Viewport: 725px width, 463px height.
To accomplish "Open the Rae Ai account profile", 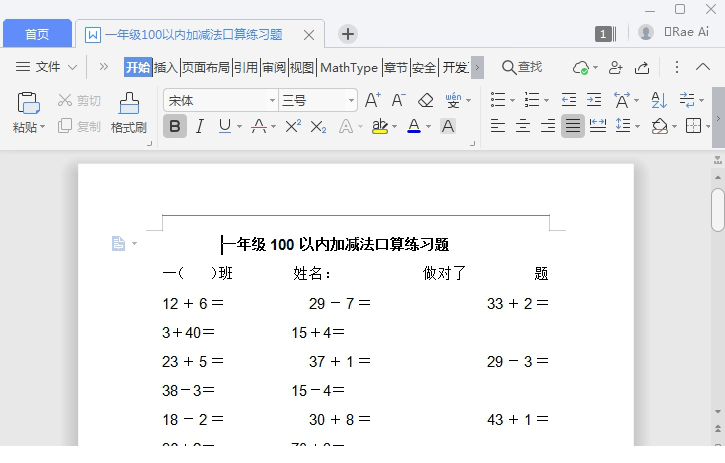I will pyautogui.click(x=674, y=32).
